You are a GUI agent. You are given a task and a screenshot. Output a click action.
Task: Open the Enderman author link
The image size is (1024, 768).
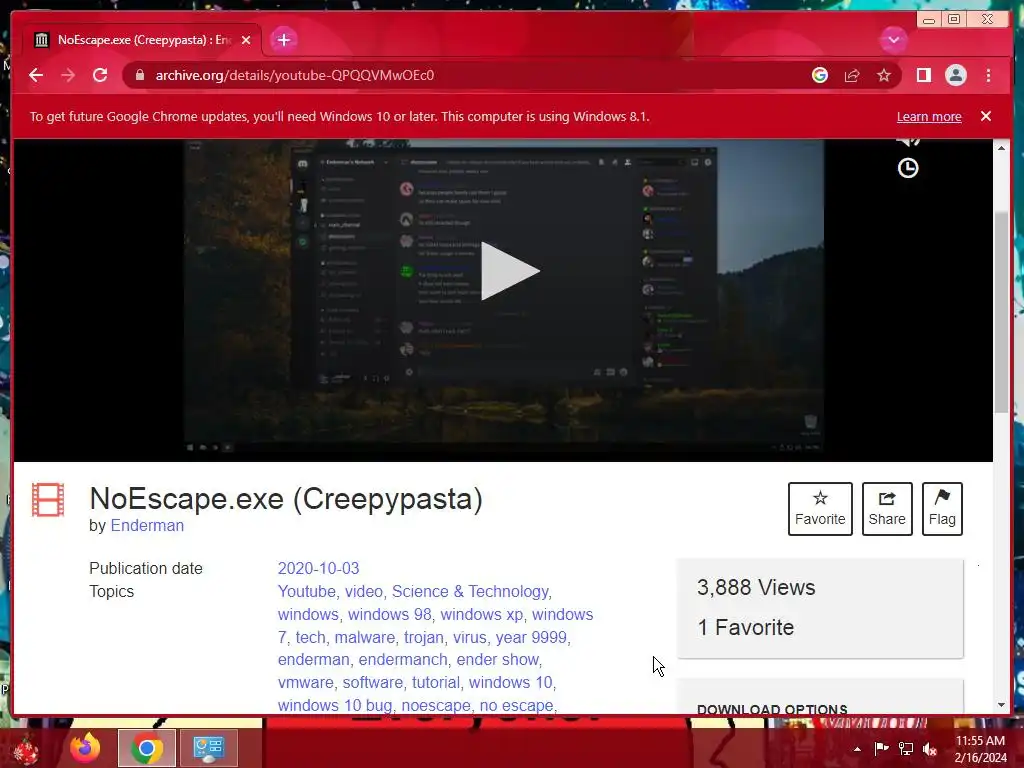pos(147,525)
